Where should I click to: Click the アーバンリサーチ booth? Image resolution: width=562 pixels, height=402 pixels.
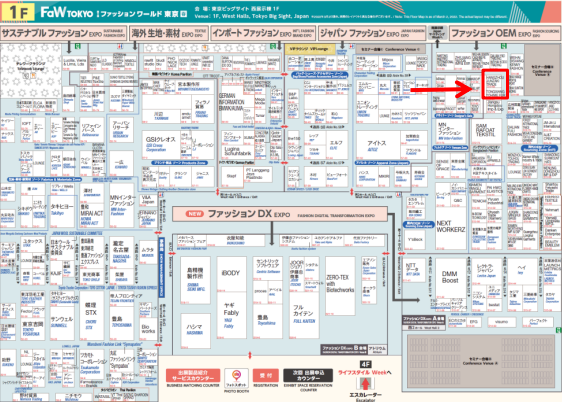click(121, 129)
